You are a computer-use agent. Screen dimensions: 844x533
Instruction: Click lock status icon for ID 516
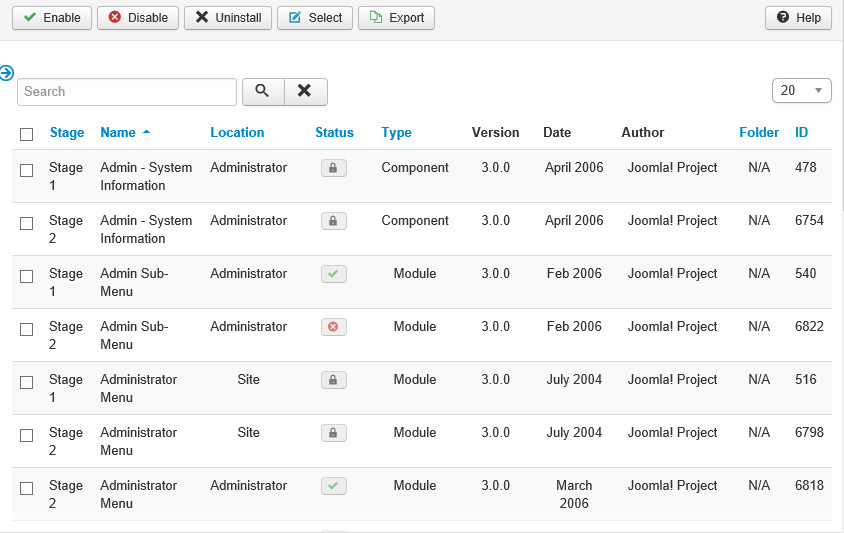point(333,380)
